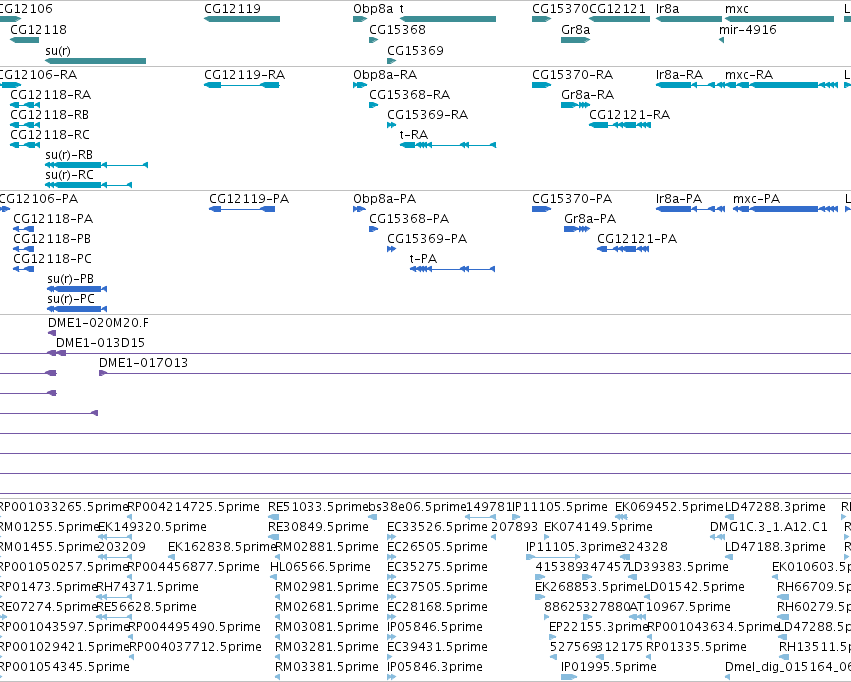This screenshot has width=851, height=682.
Task: Click protein CG15368-PA label
Action: coord(409,219)
